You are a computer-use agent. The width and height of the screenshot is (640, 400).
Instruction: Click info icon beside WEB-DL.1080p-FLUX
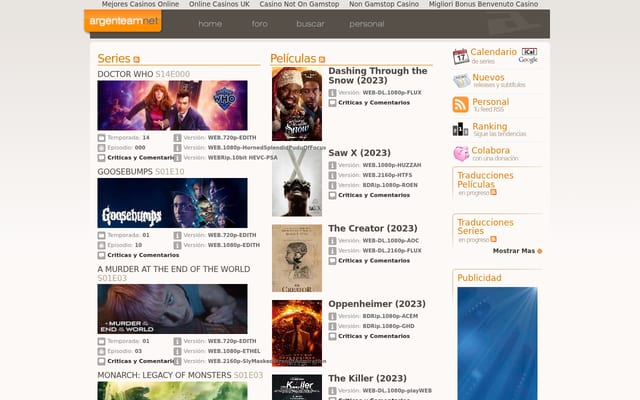tap(332, 93)
